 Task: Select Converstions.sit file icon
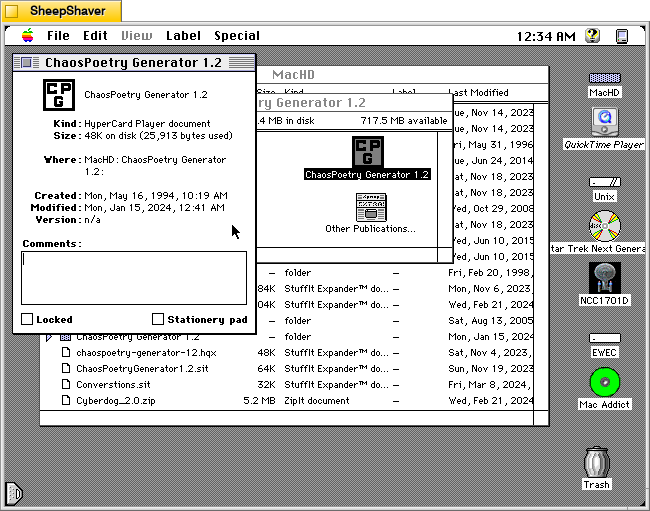(x=66, y=385)
